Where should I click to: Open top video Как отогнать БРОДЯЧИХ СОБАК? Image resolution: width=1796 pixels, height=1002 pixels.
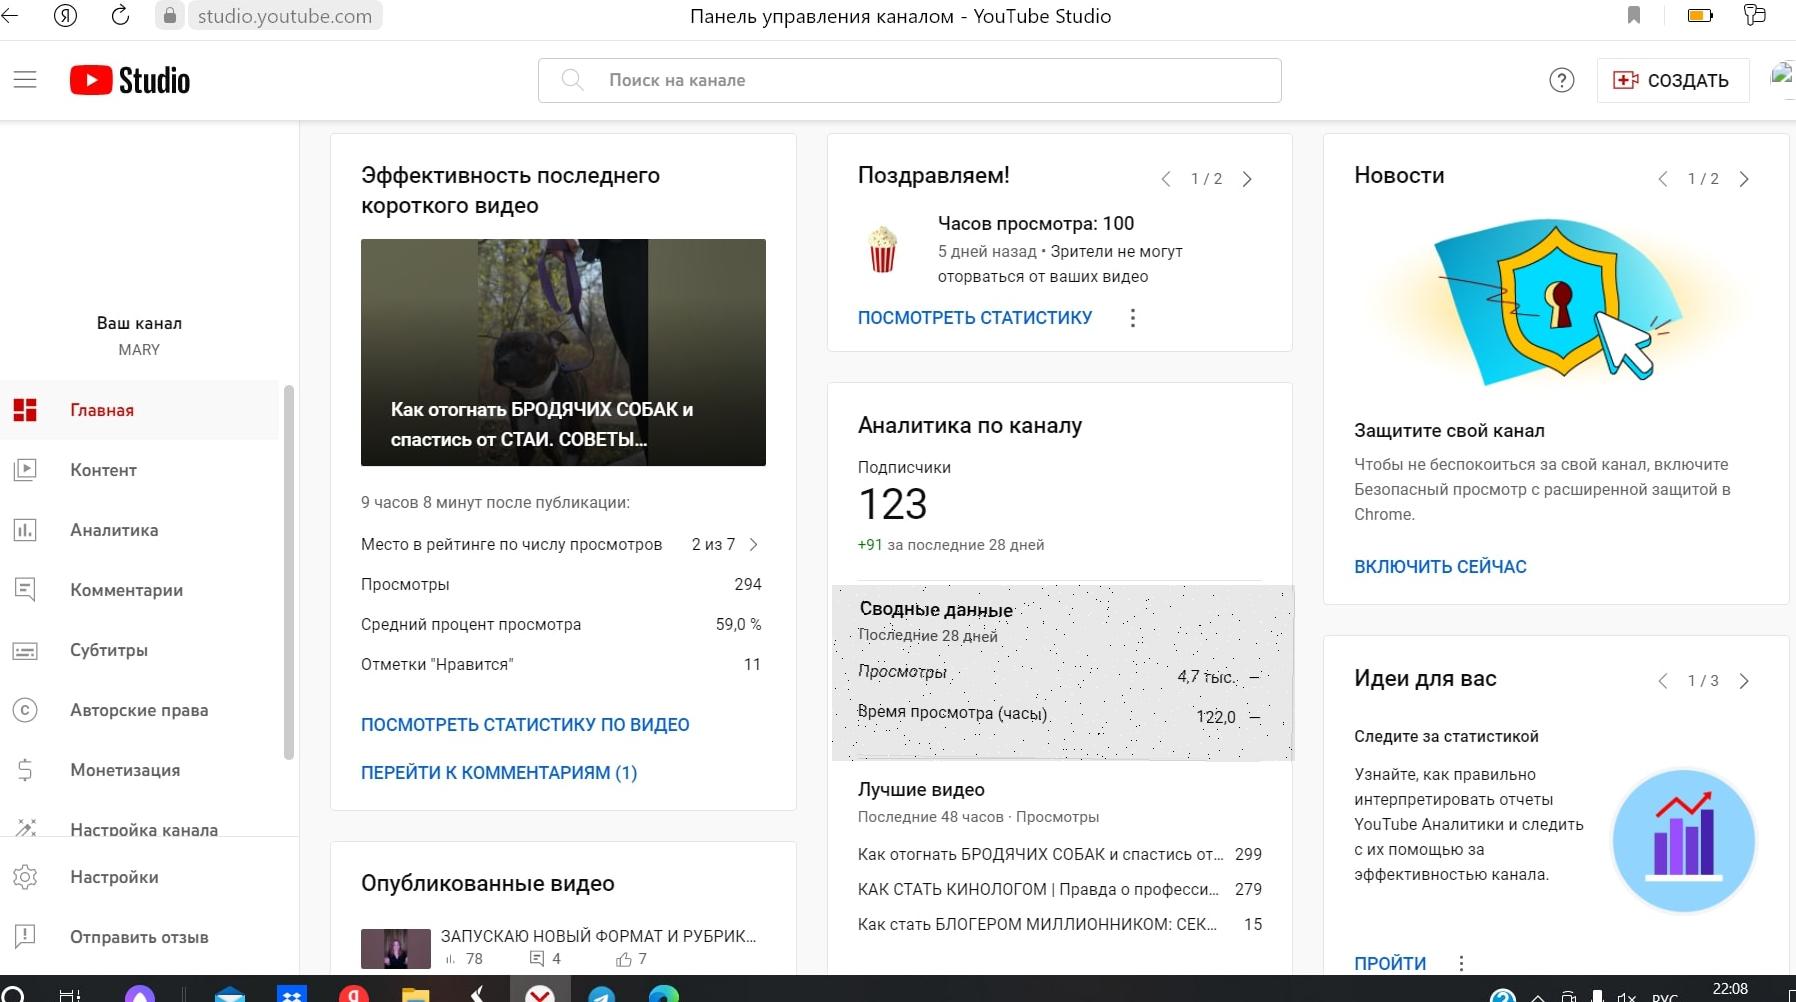click(x=1060, y=855)
